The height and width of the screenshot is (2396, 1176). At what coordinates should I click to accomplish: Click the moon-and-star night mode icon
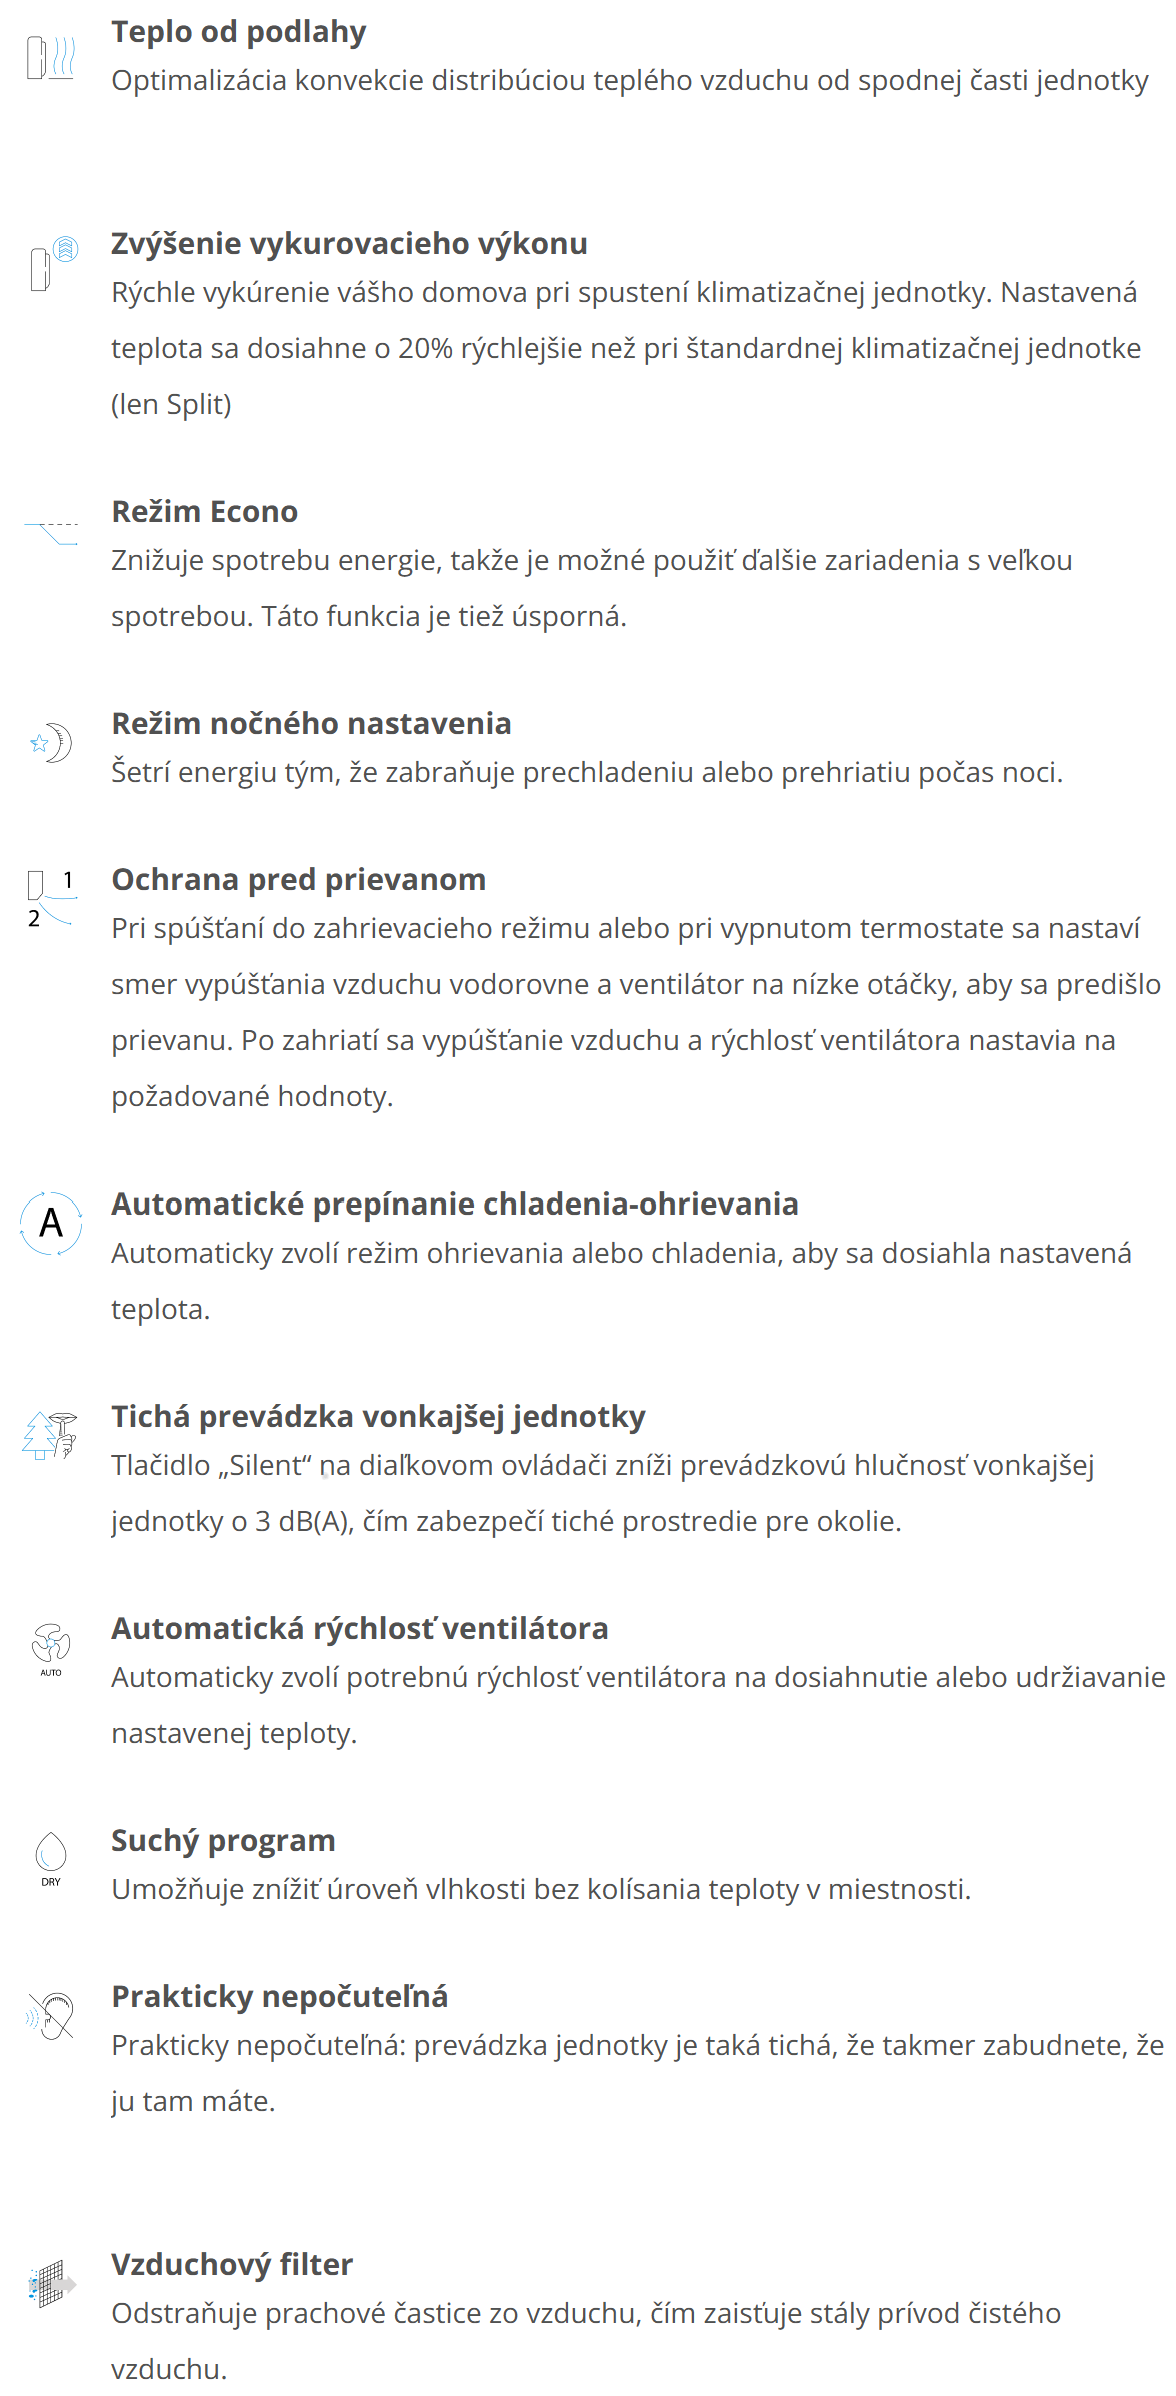[51, 742]
